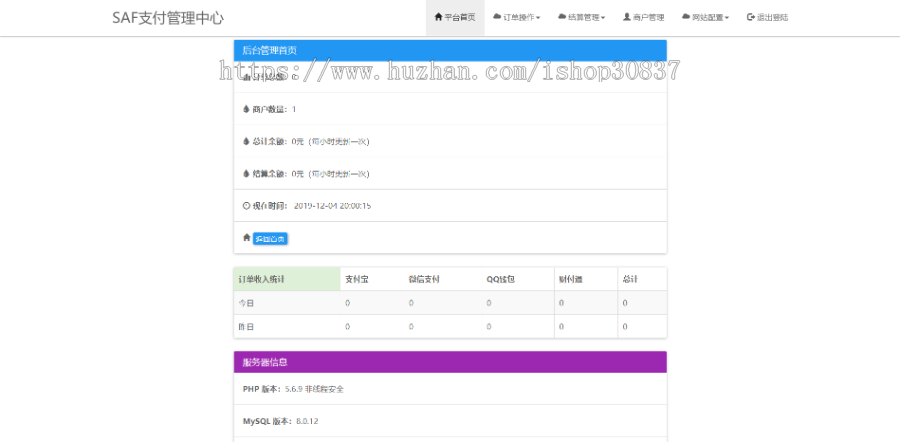The height and width of the screenshot is (442, 900).
Task: Click the home icon beside the 返回首页 button
Action: 246,237
